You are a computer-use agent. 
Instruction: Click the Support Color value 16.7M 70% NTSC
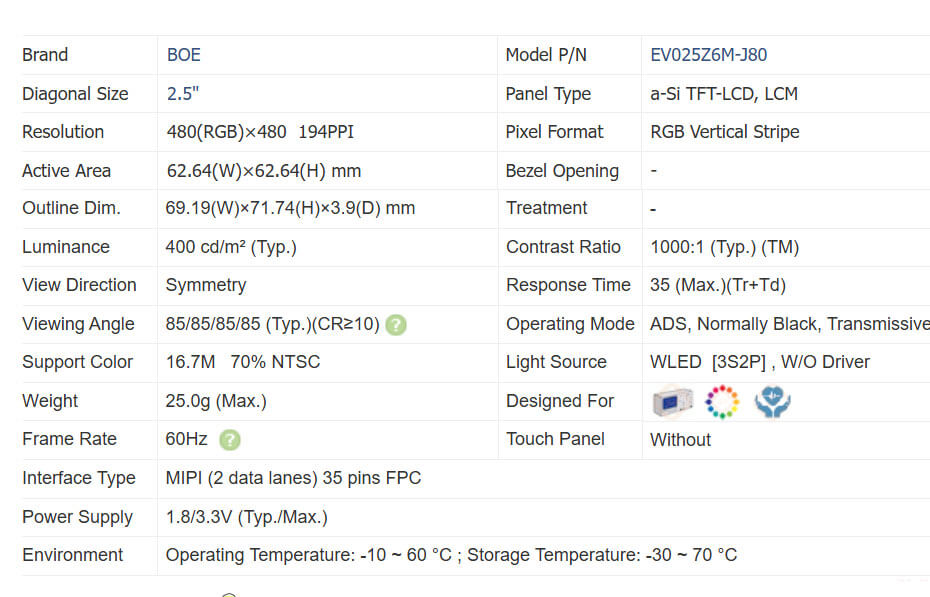(243, 362)
